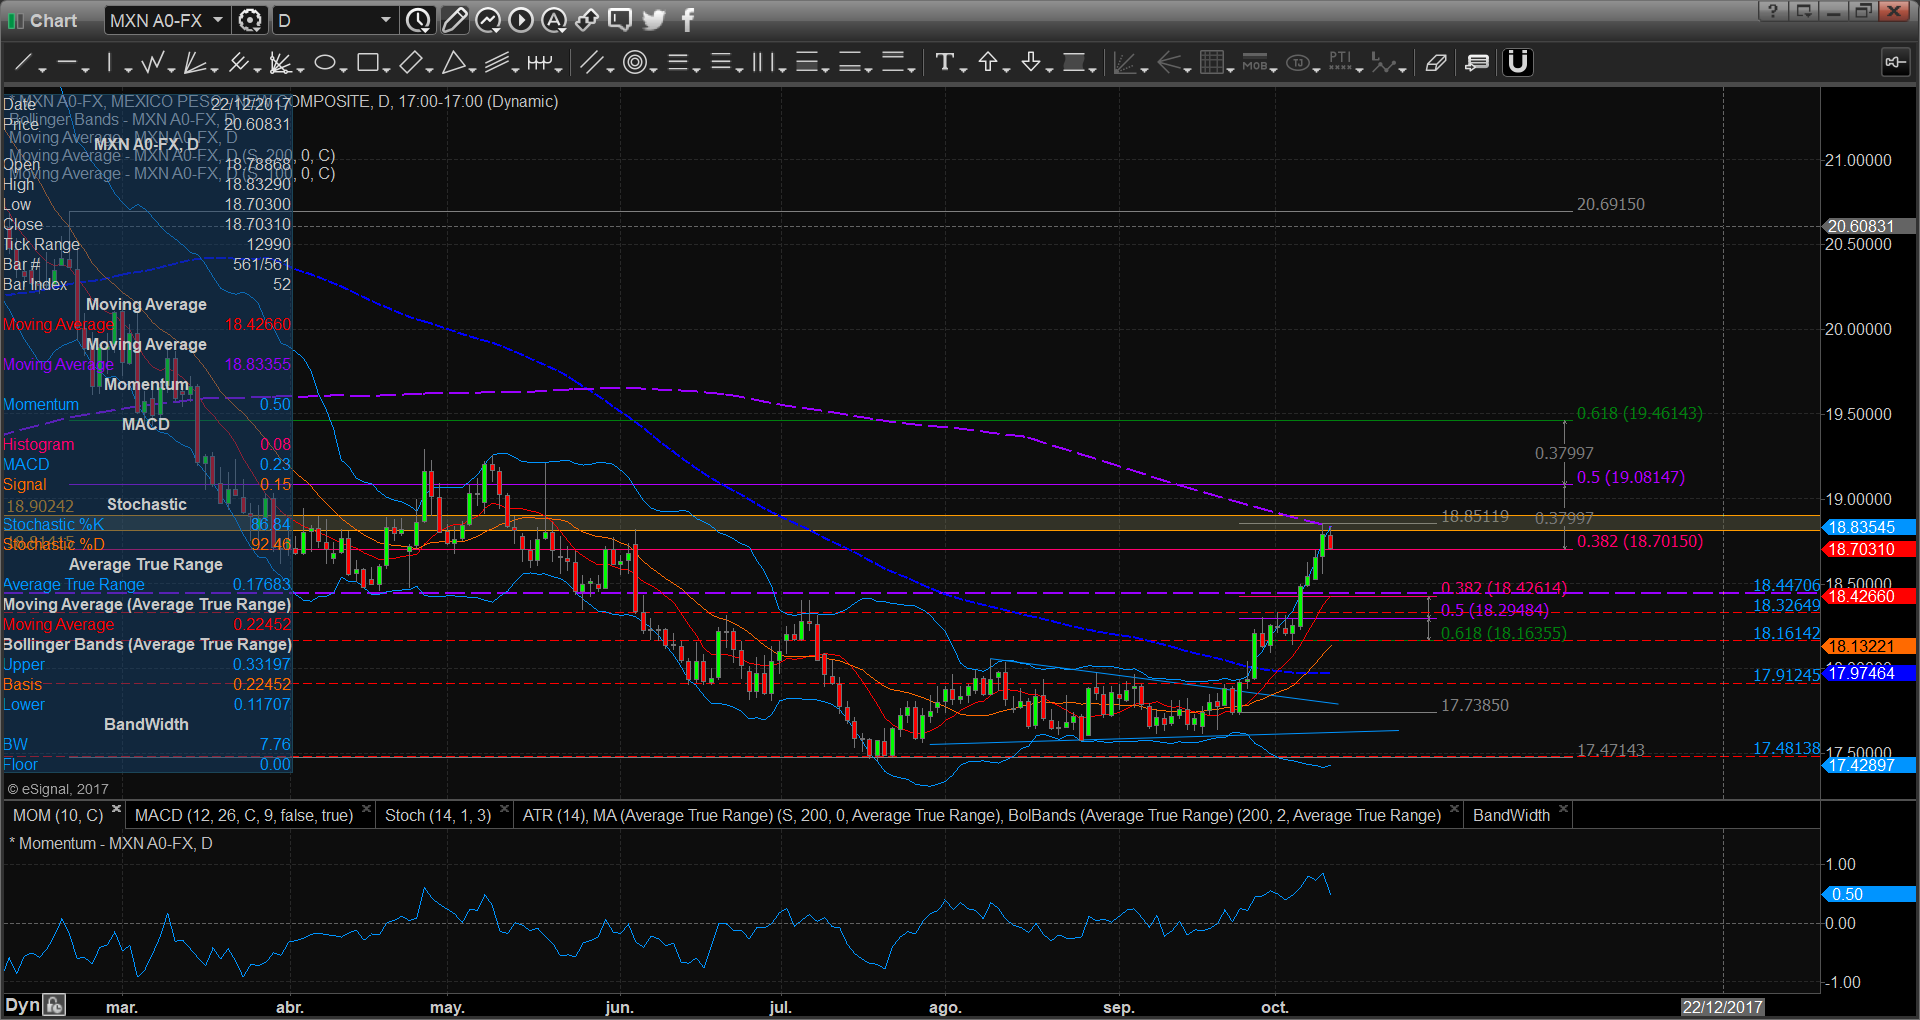Click the 17.73850 level label
The image size is (1920, 1020).
1474,705
